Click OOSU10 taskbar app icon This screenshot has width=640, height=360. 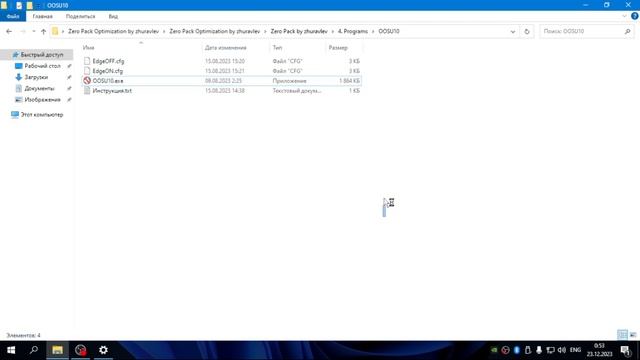point(80,350)
